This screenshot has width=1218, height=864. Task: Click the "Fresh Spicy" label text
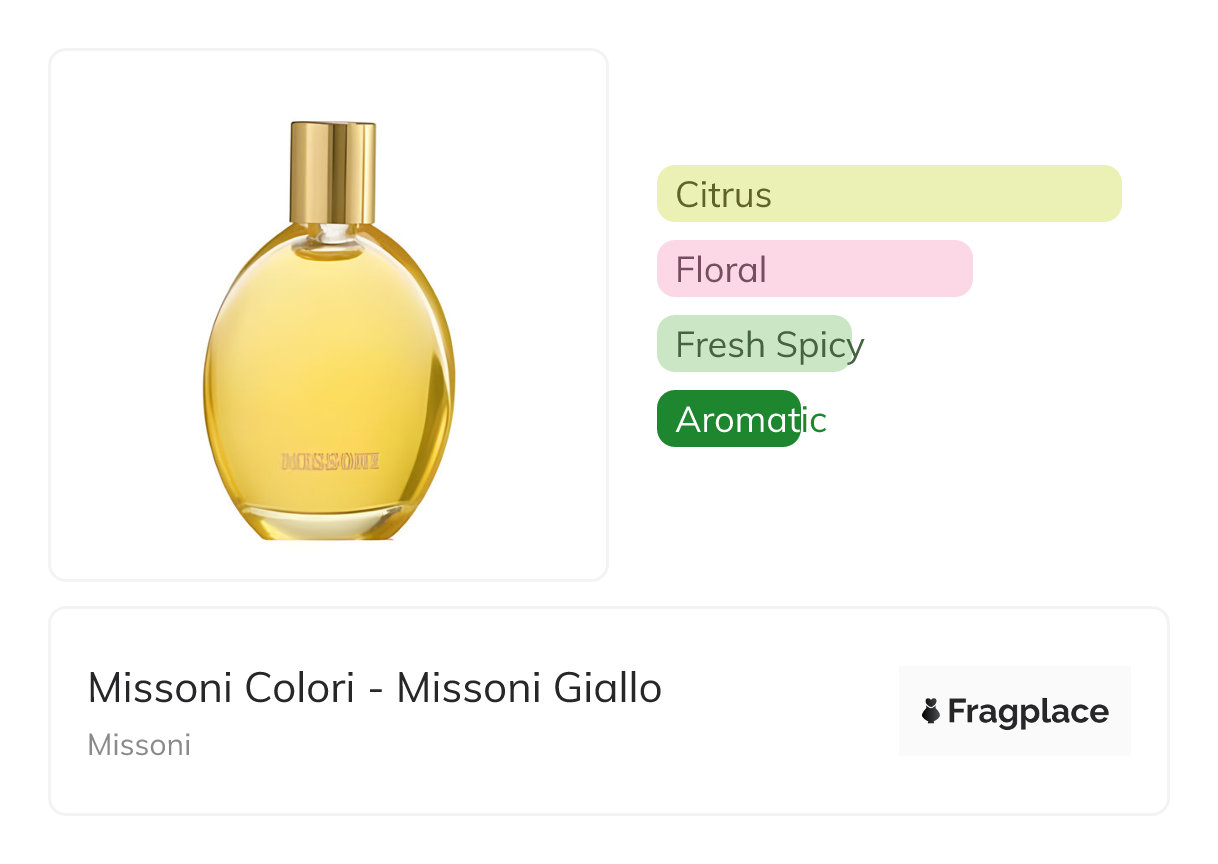point(769,345)
